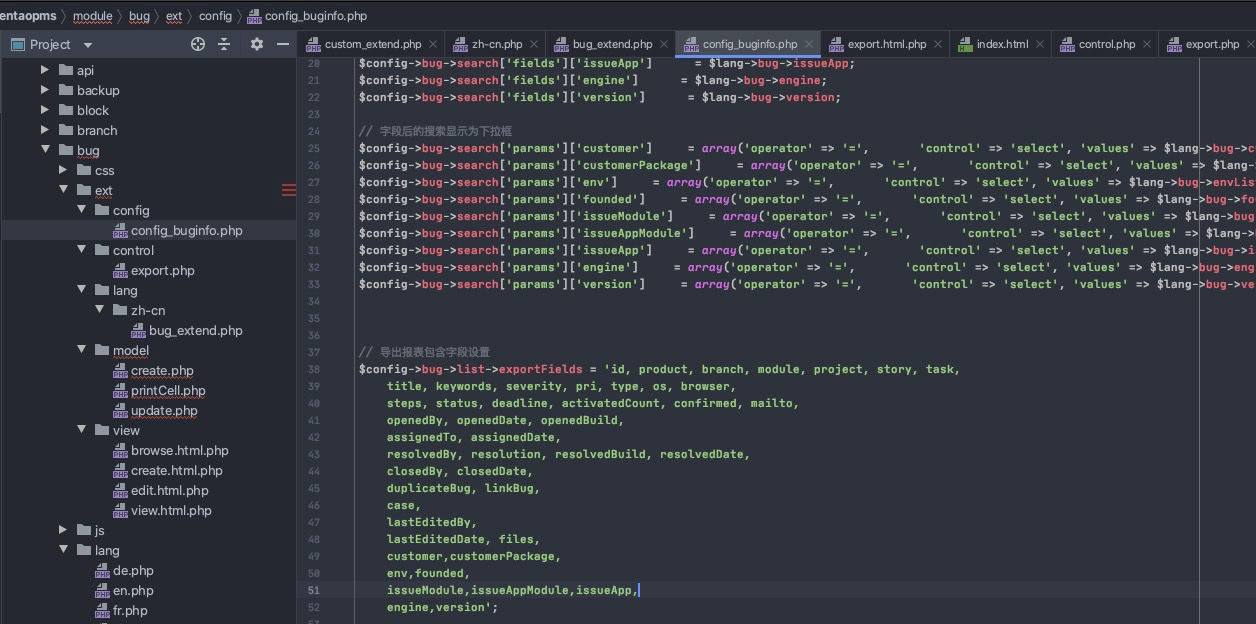Expand the backup folder arrow
This screenshot has height=624, width=1256.
pyautogui.click(x=44, y=90)
